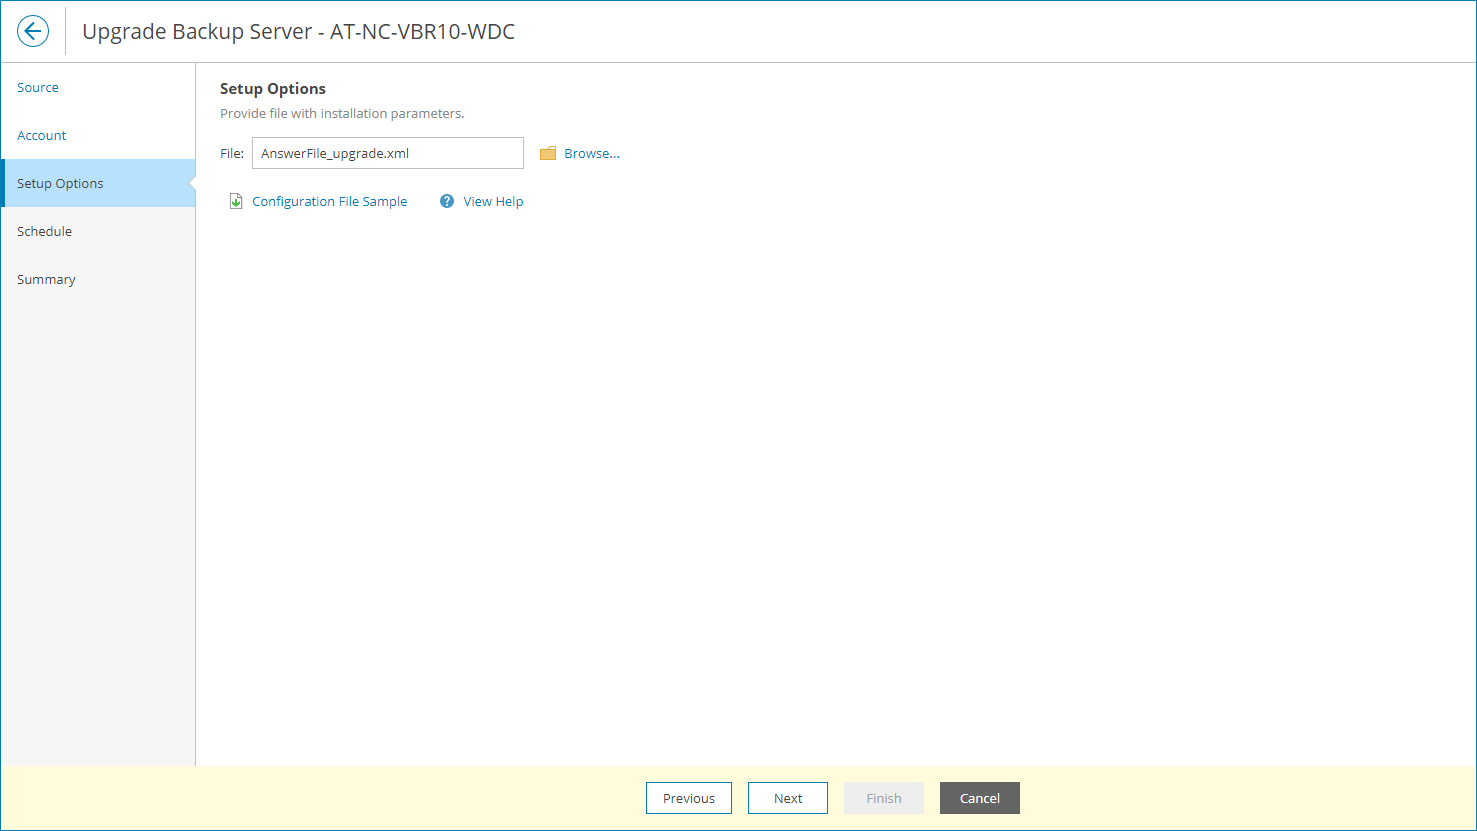The image size is (1477, 831).
Task: Download the Configuration File Sample
Action: (329, 201)
